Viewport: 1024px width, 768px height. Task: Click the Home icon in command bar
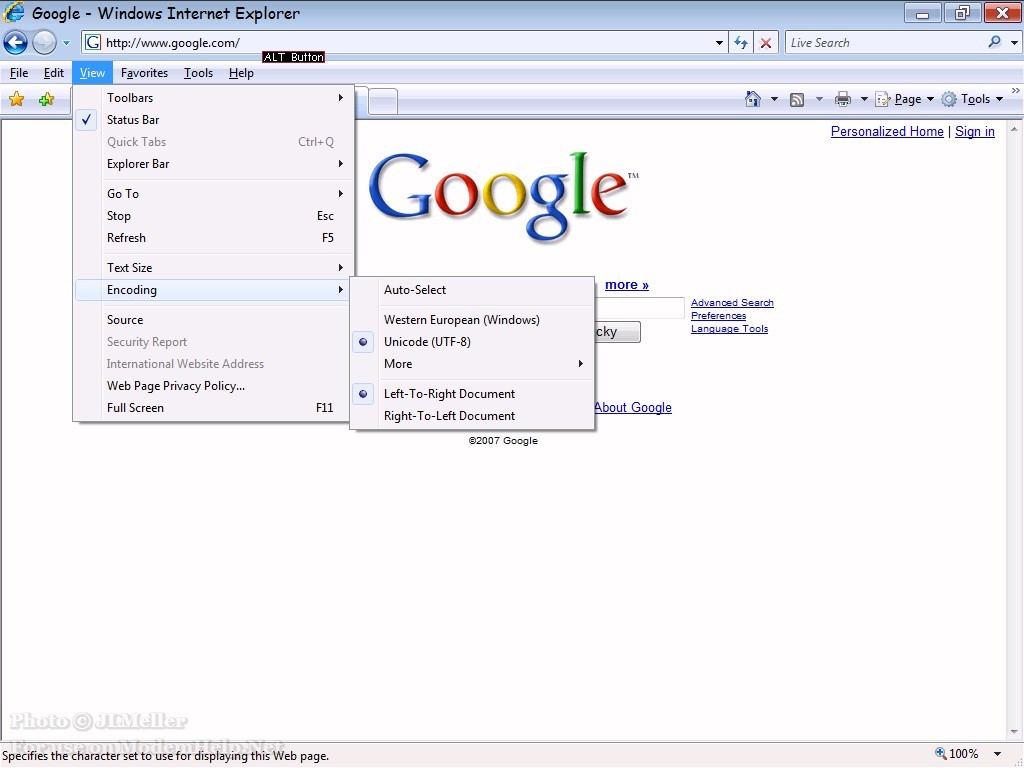coord(752,99)
